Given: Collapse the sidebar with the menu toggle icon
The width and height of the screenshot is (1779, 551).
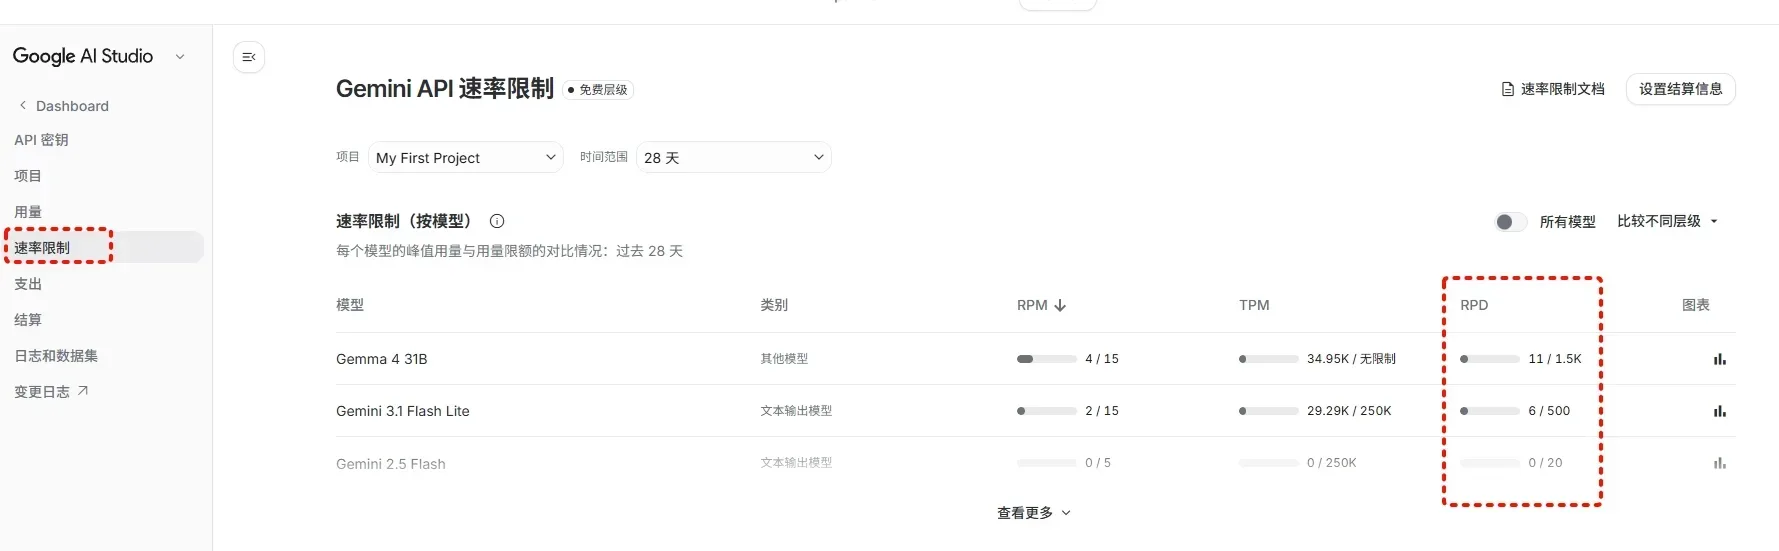Looking at the screenshot, I should click(249, 57).
